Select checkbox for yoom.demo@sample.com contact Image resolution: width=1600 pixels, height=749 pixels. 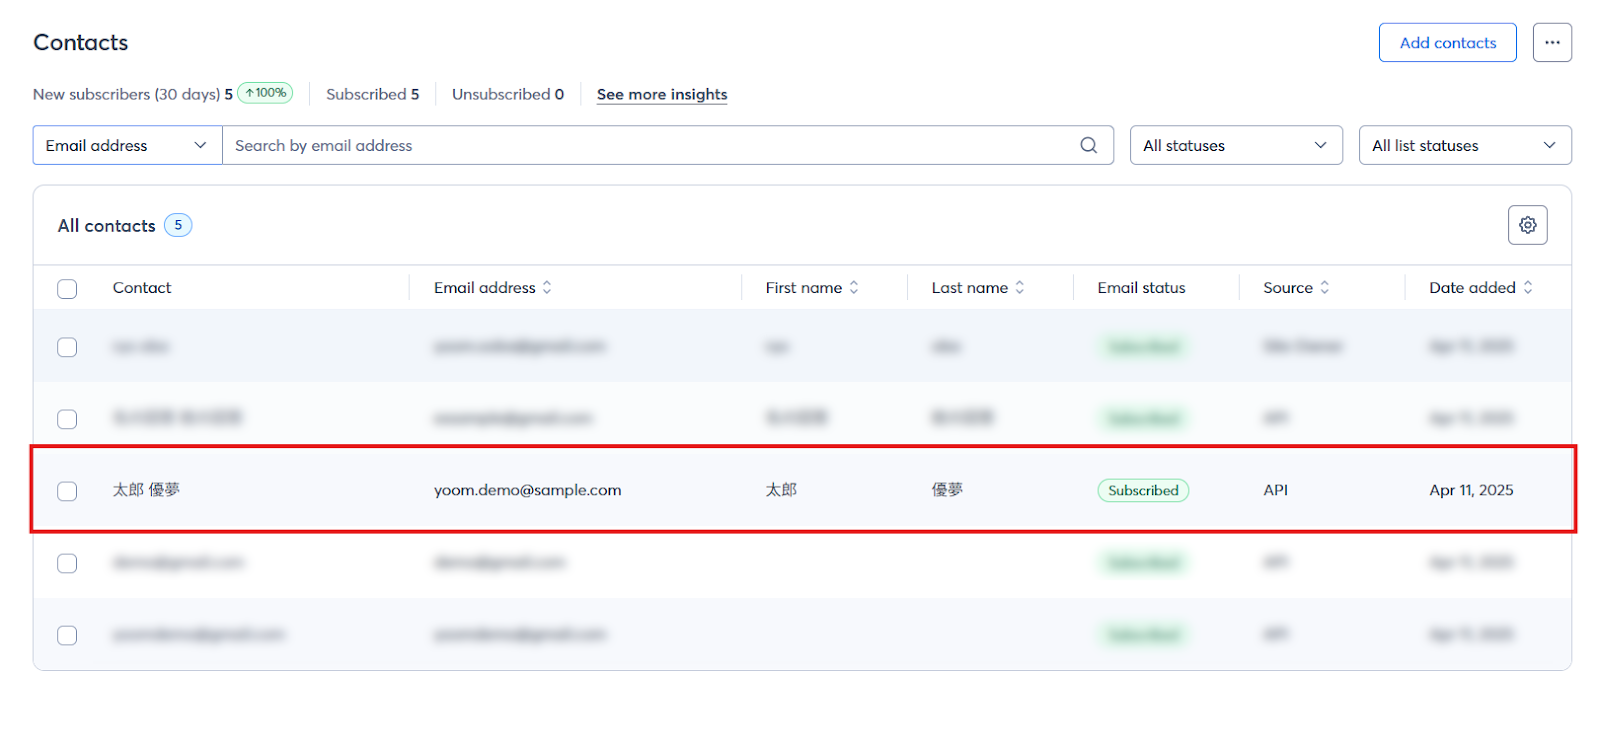[67, 491]
